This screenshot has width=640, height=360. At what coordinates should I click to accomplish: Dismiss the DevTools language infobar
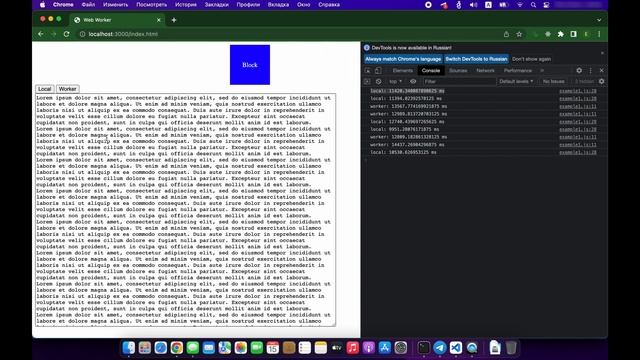pyautogui.click(x=602, y=53)
